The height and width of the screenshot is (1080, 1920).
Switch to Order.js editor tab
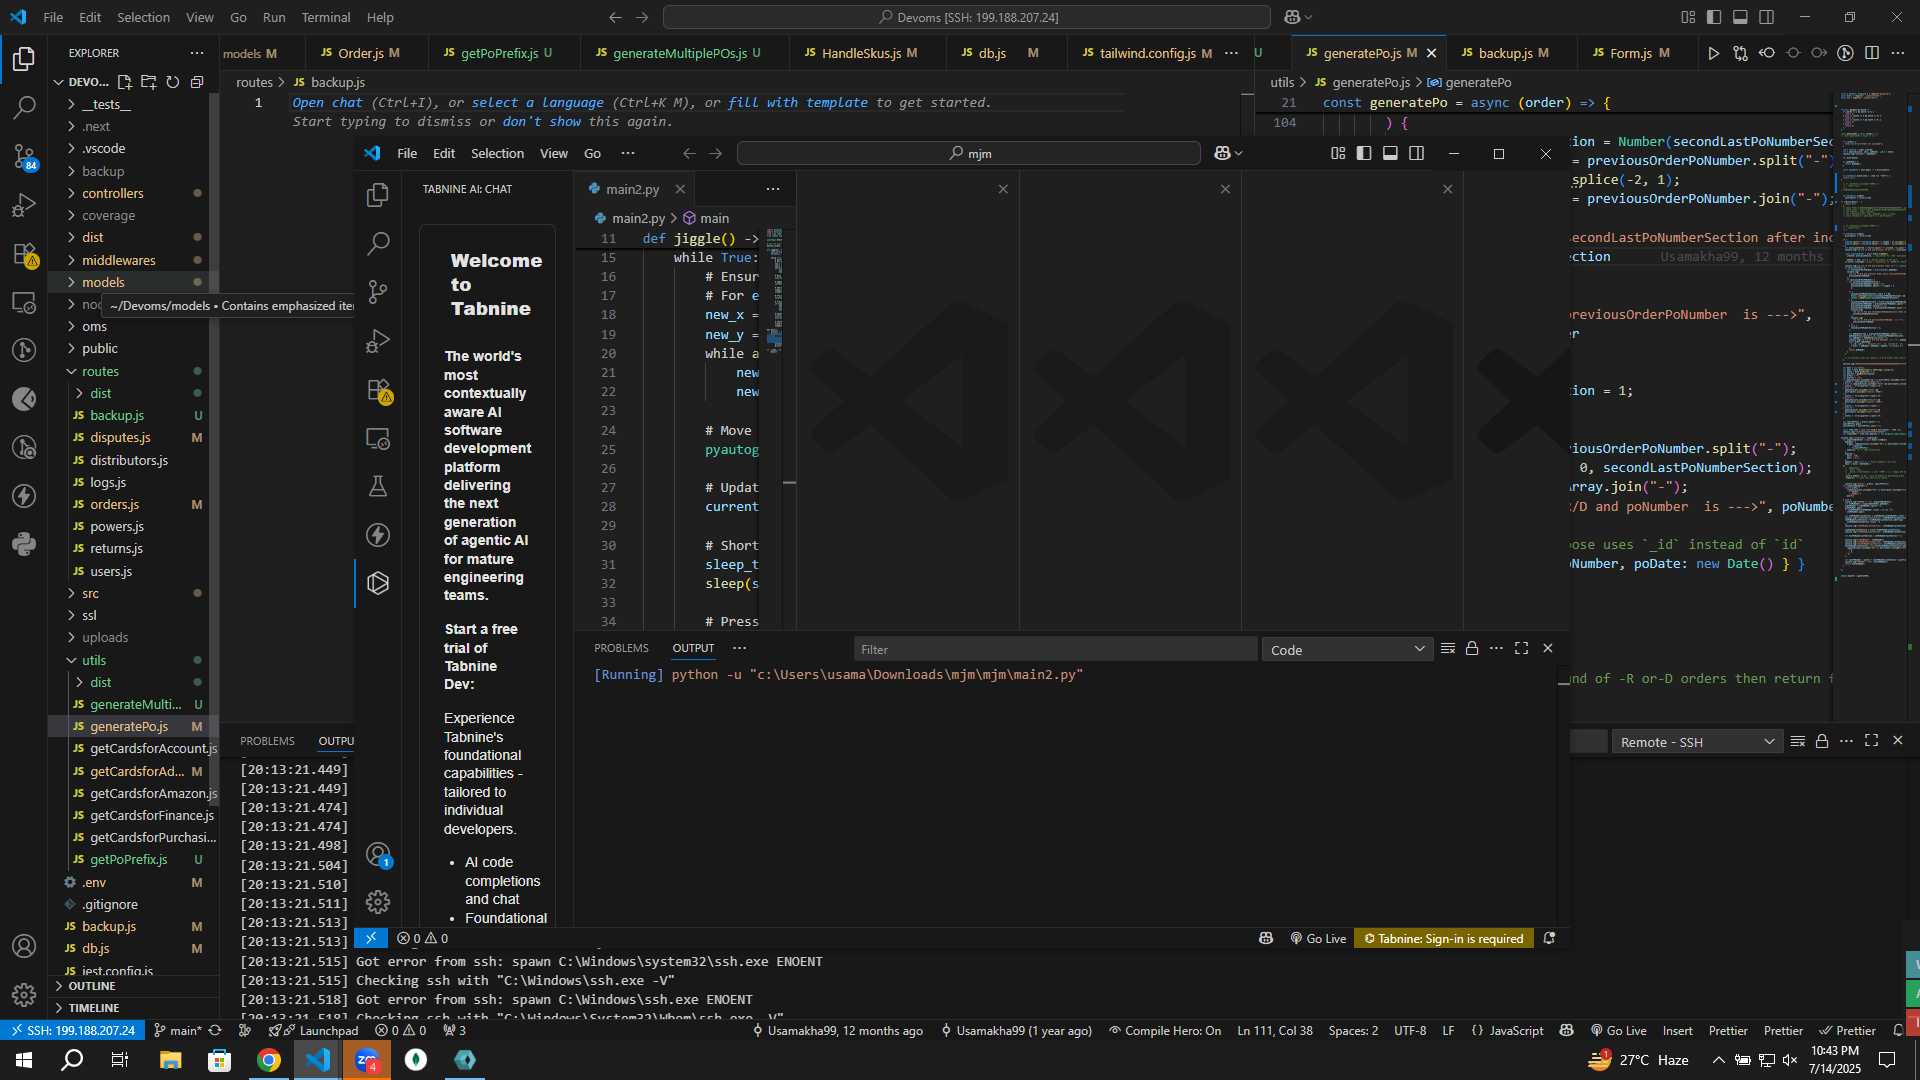tap(360, 53)
